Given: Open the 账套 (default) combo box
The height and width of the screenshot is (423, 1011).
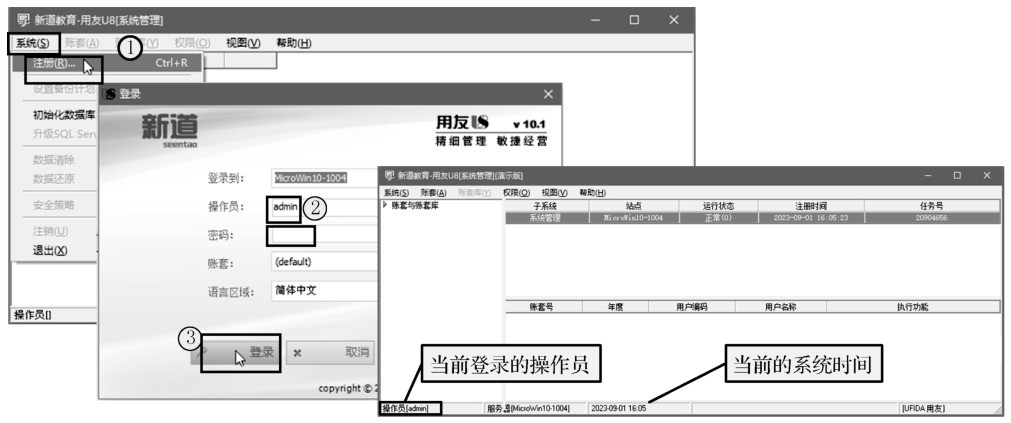Looking at the screenshot, I should (x=322, y=262).
